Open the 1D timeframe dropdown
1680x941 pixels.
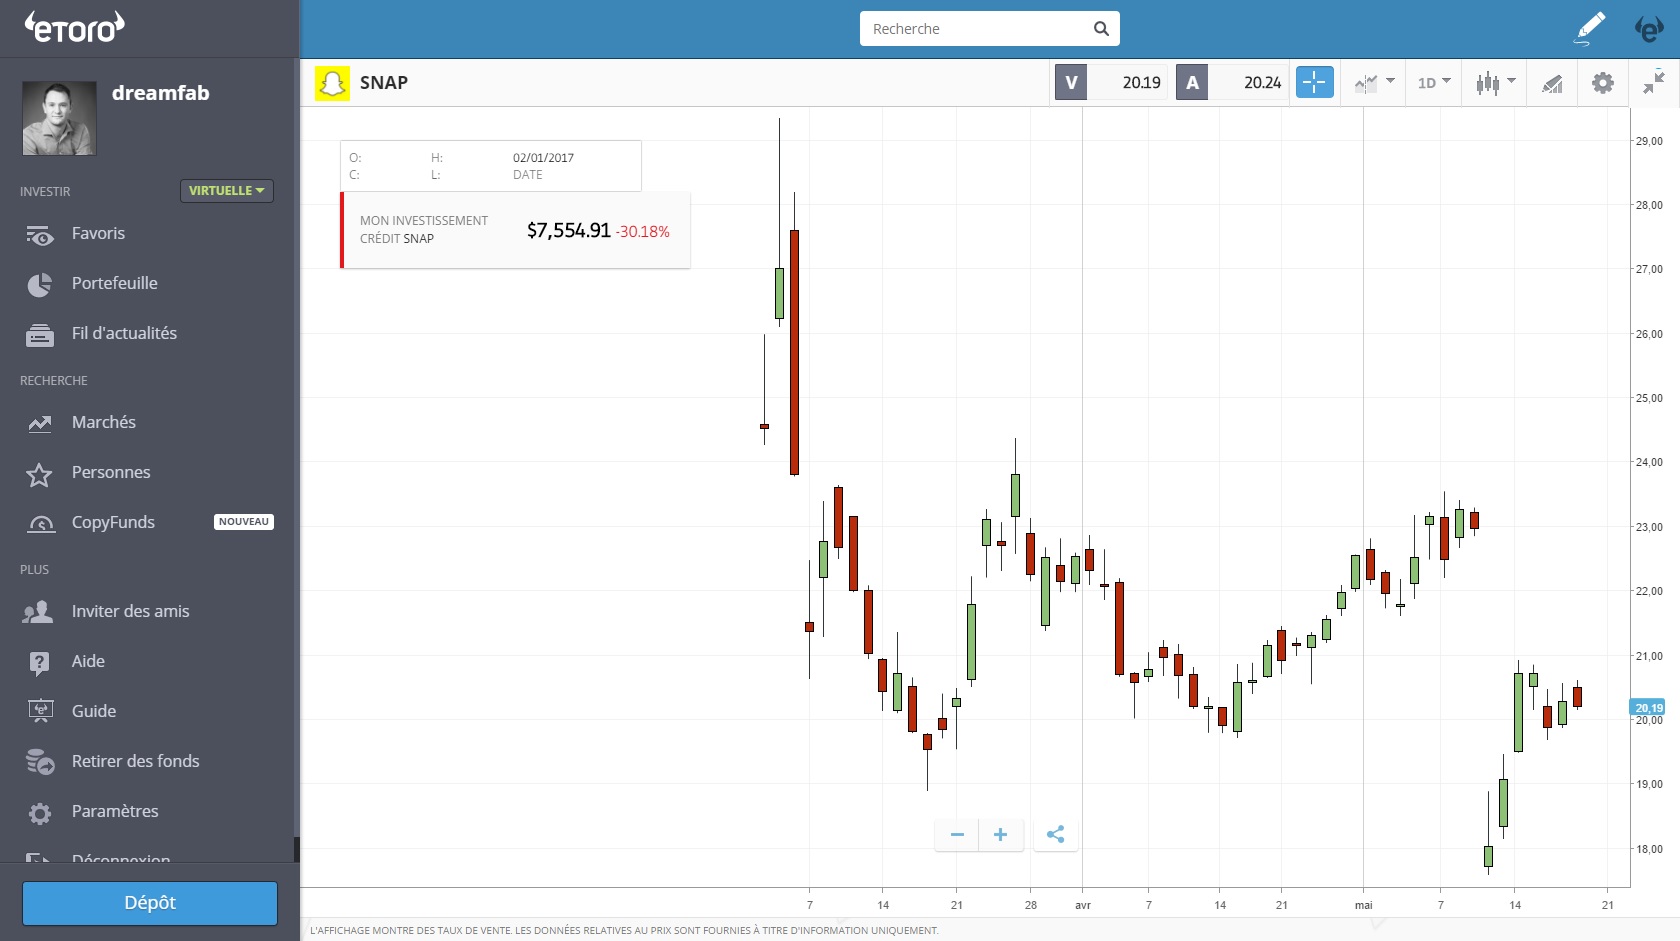point(1434,82)
